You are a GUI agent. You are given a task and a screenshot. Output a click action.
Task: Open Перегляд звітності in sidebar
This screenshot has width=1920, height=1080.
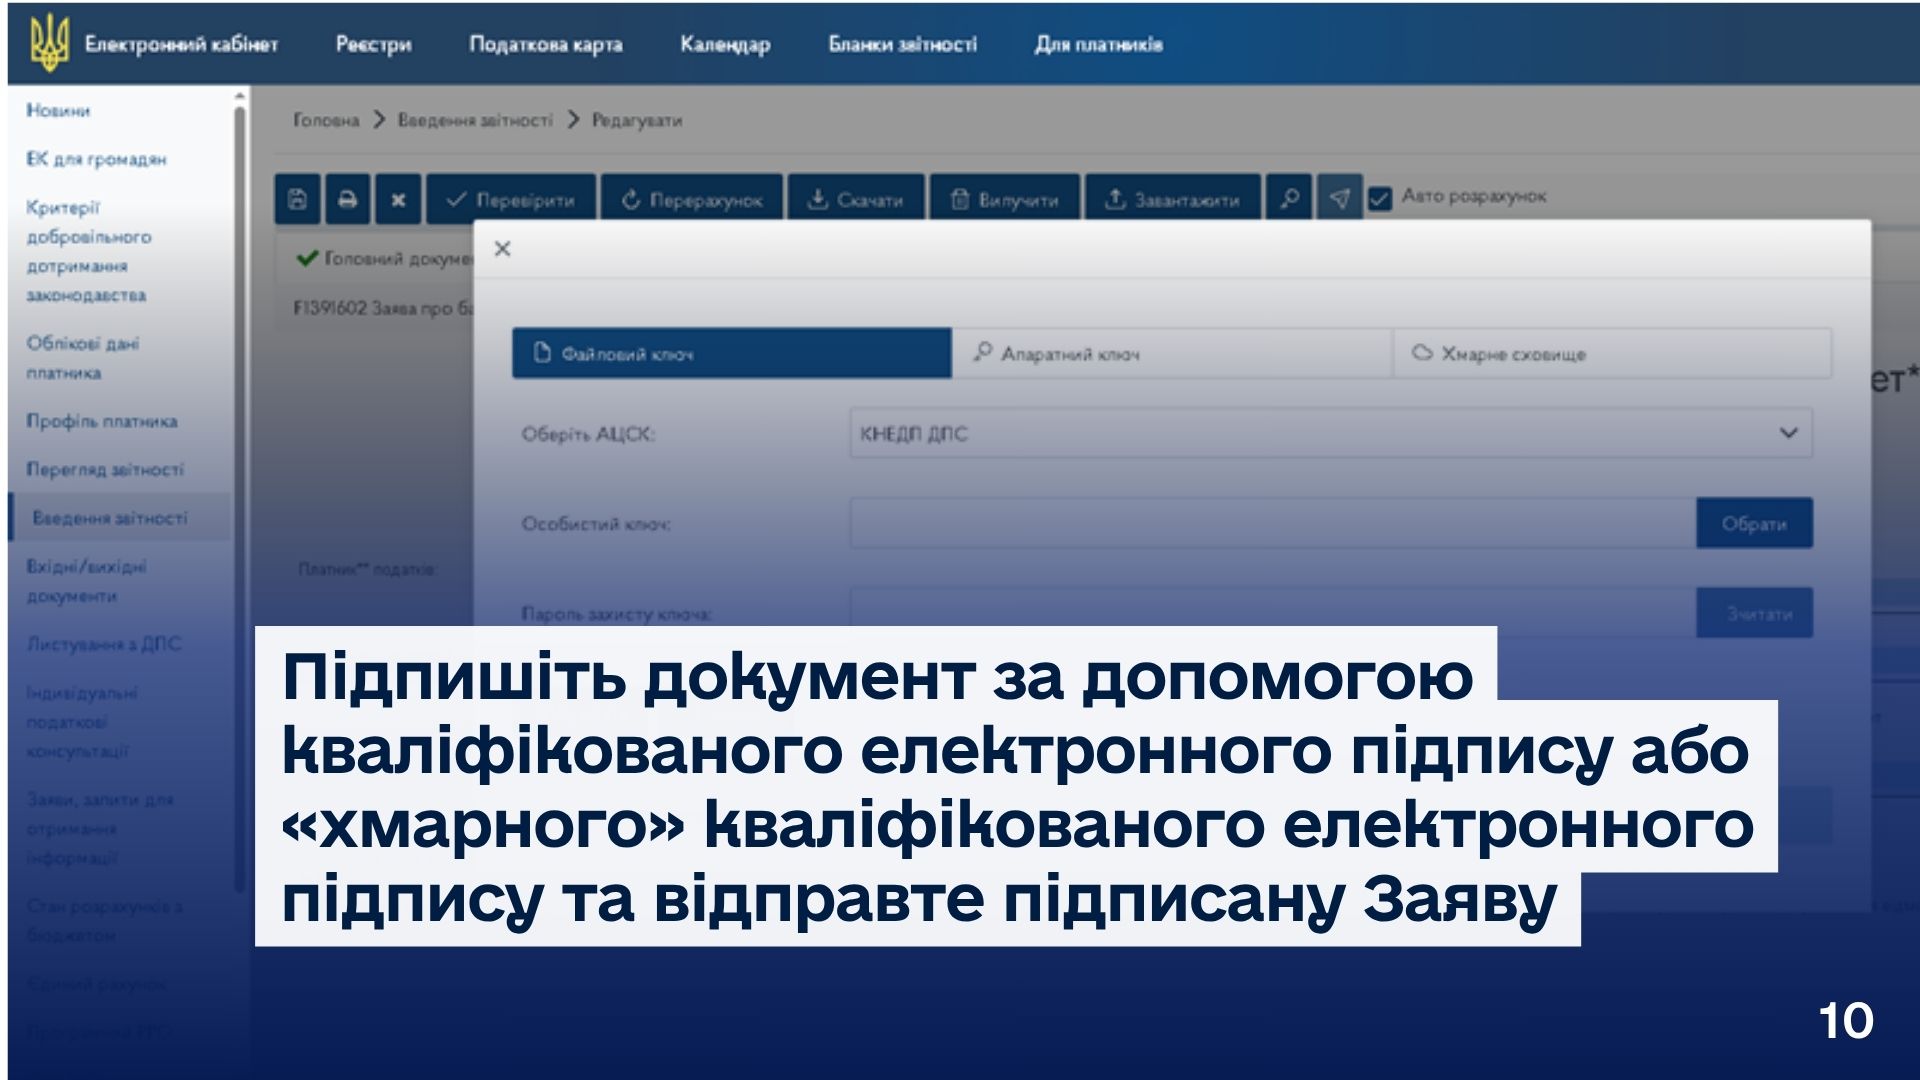[x=105, y=469]
